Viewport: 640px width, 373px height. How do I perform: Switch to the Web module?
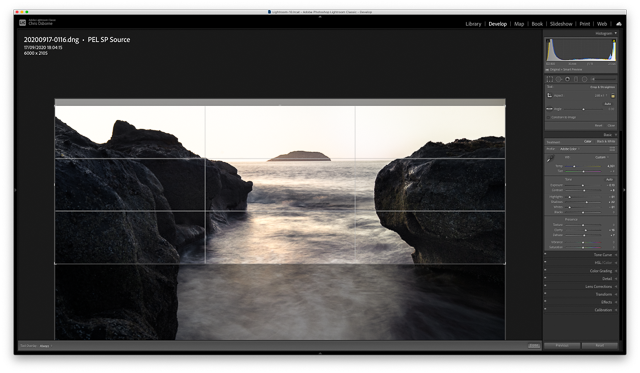(602, 24)
